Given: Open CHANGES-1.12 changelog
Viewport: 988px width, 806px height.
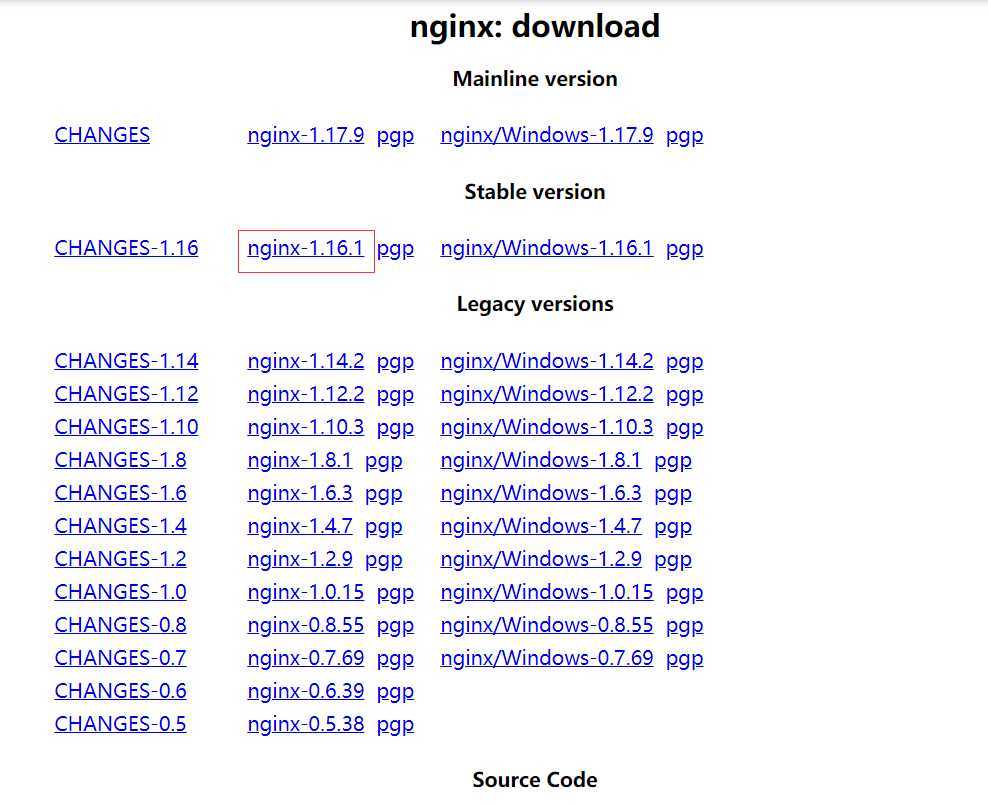Looking at the screenshot, I should [126, 393].
